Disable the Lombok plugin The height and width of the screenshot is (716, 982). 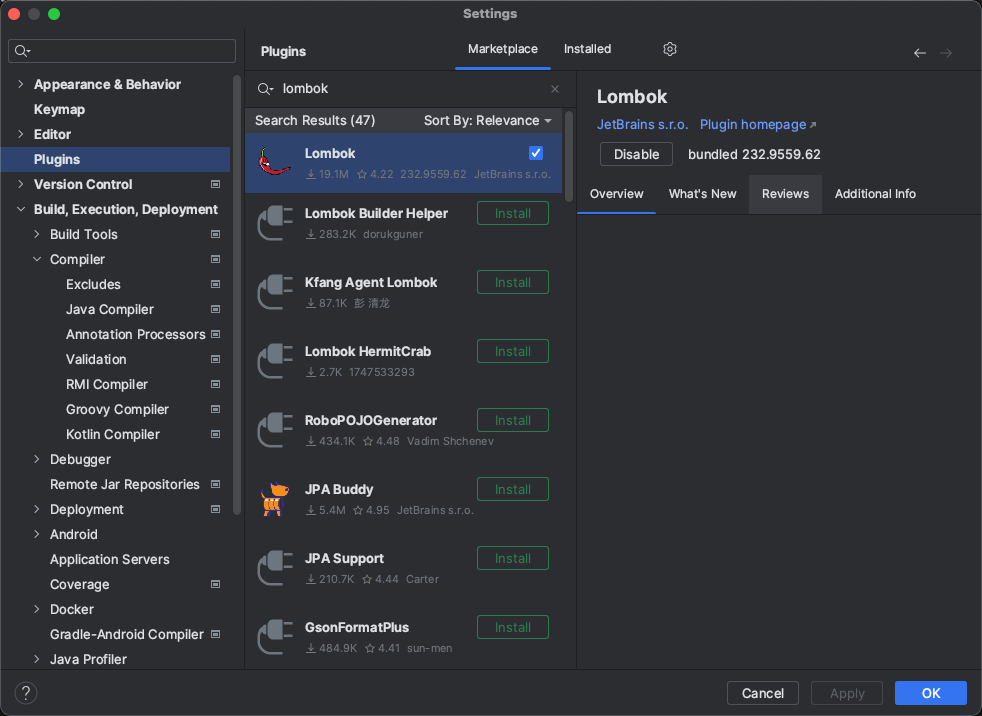636,154
